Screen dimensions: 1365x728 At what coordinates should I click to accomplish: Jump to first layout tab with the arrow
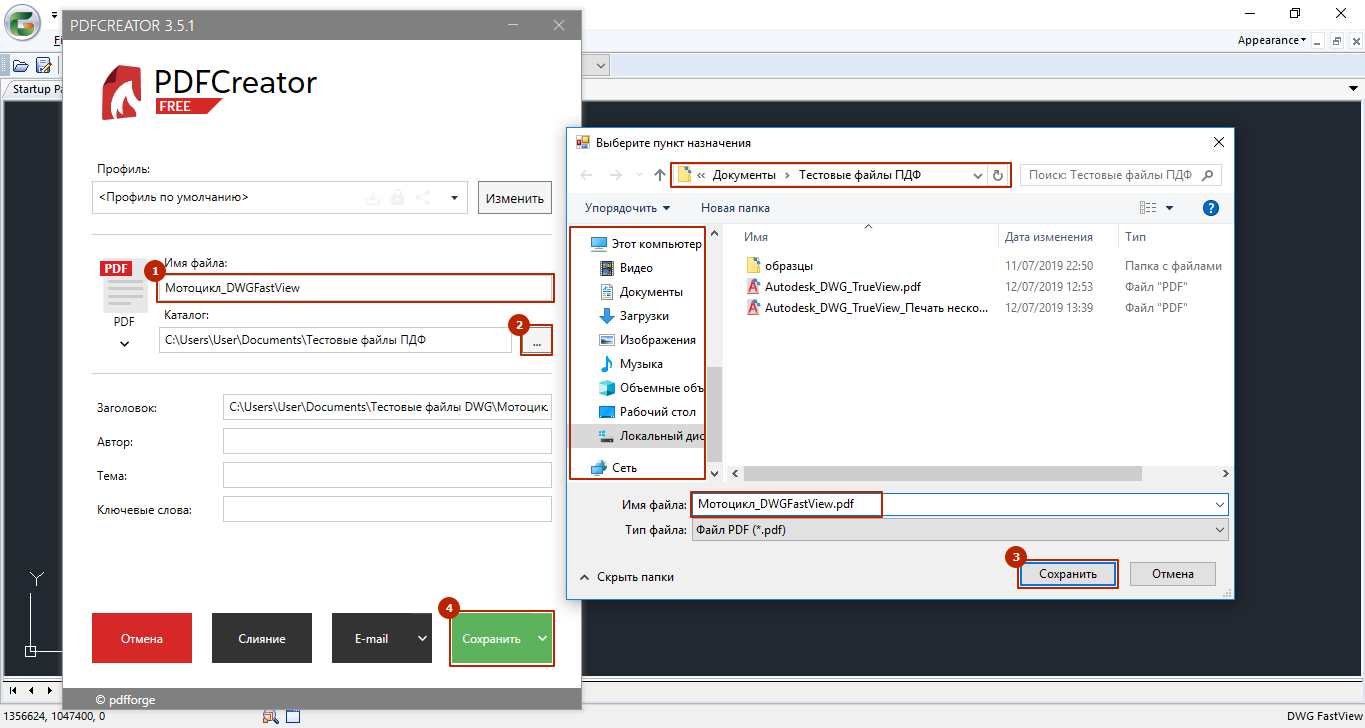13,690
